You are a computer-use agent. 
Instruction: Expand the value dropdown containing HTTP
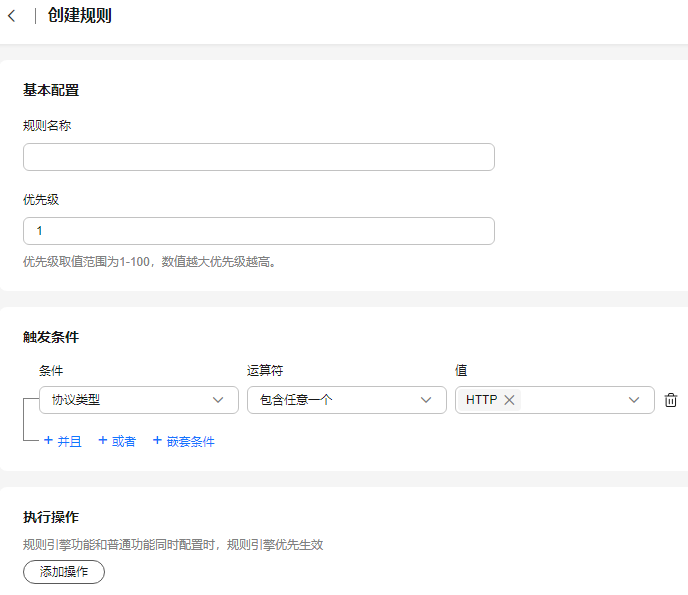point(555,400)
